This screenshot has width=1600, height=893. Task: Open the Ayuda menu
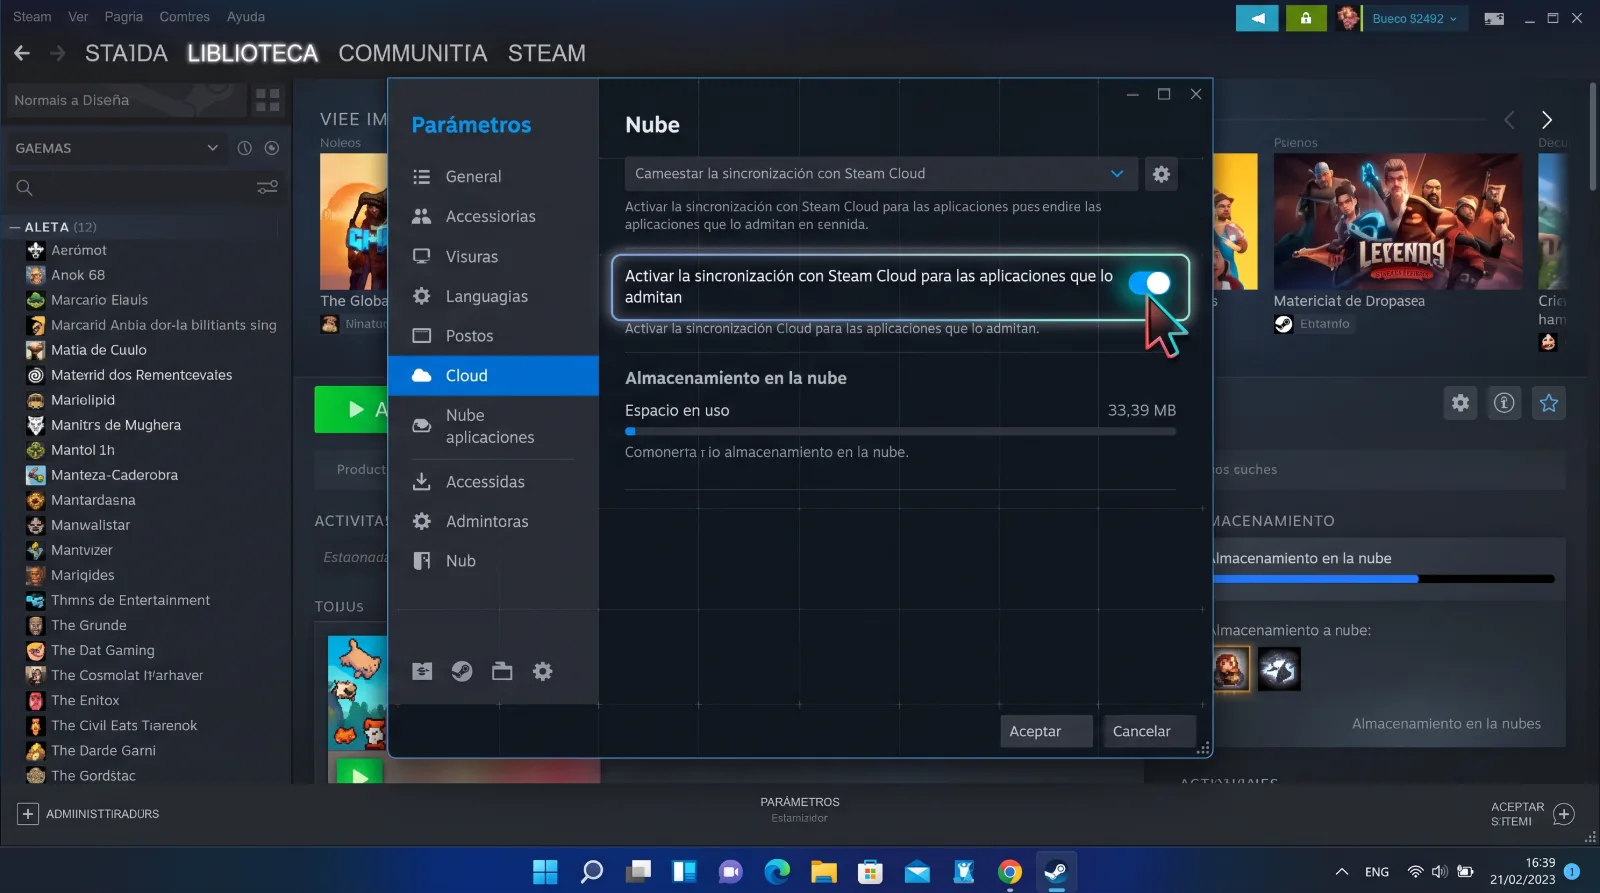click(x=246, y=17)
